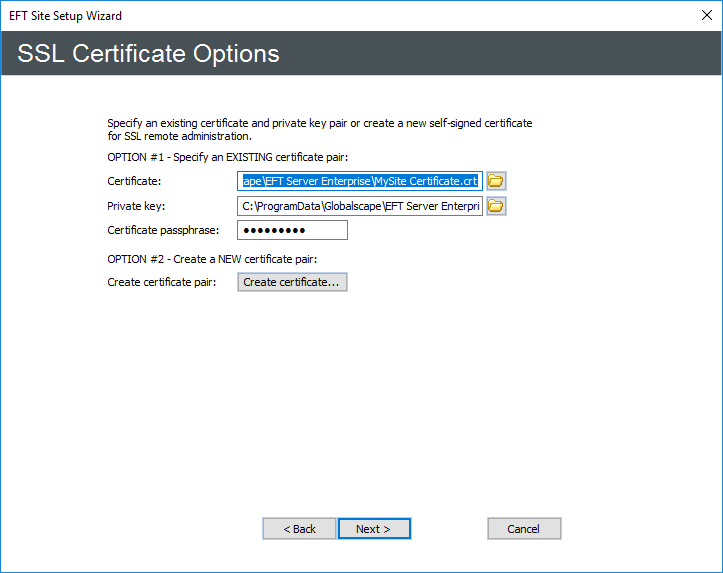Open folder browser for Private key file

(x=496, y=206)
